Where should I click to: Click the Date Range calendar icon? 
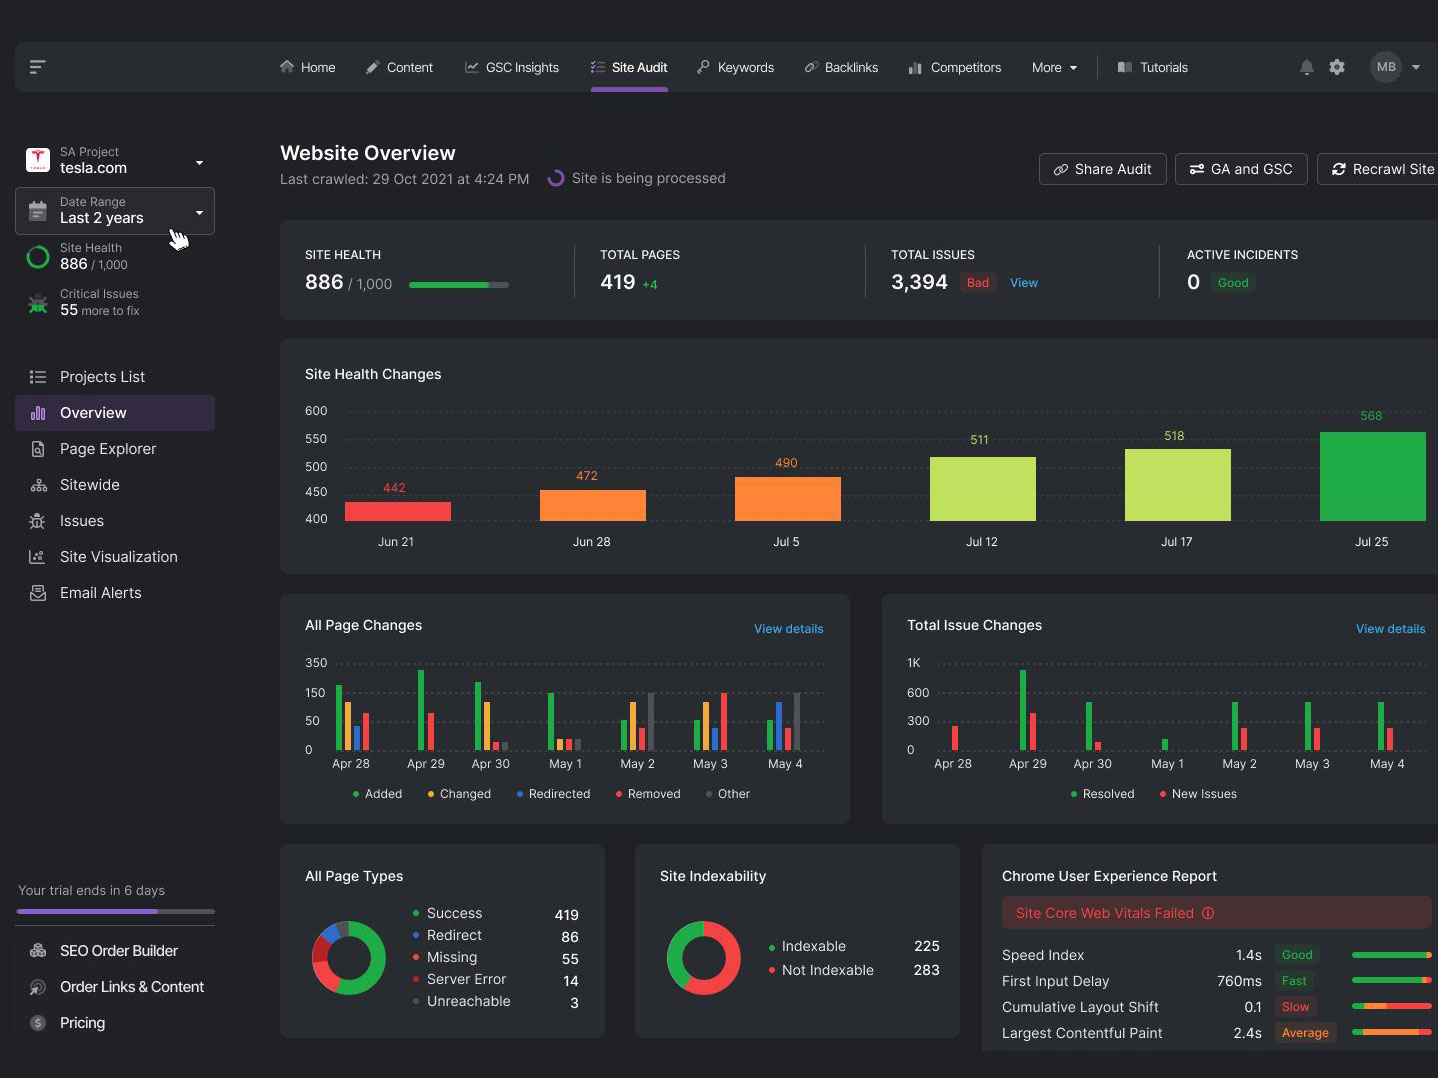(38, 211)
